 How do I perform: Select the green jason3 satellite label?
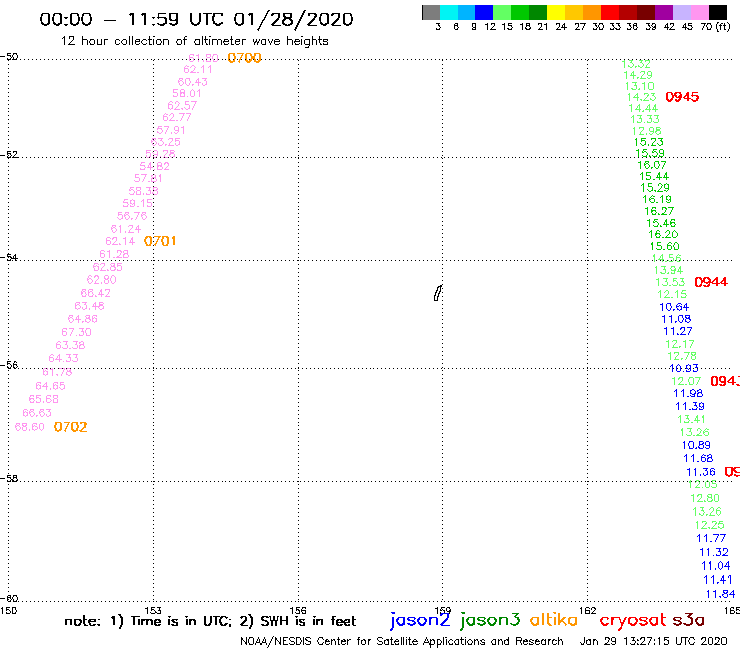coord(490,620)
